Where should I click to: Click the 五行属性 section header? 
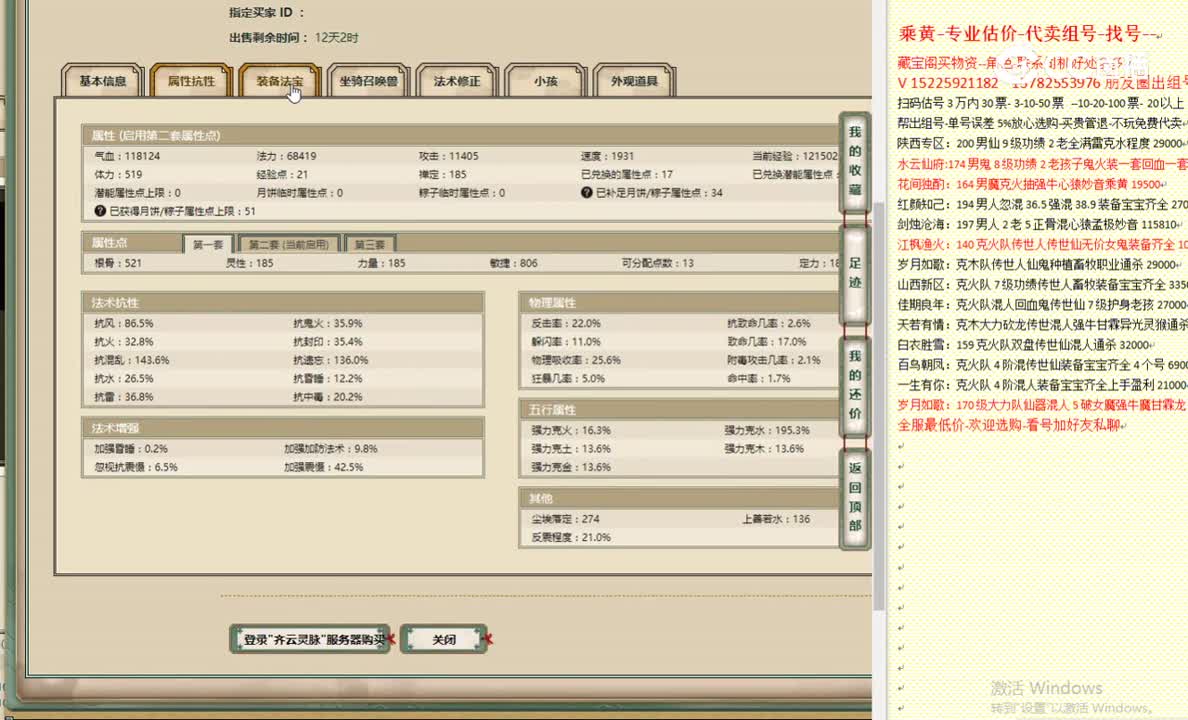(680, 410)
